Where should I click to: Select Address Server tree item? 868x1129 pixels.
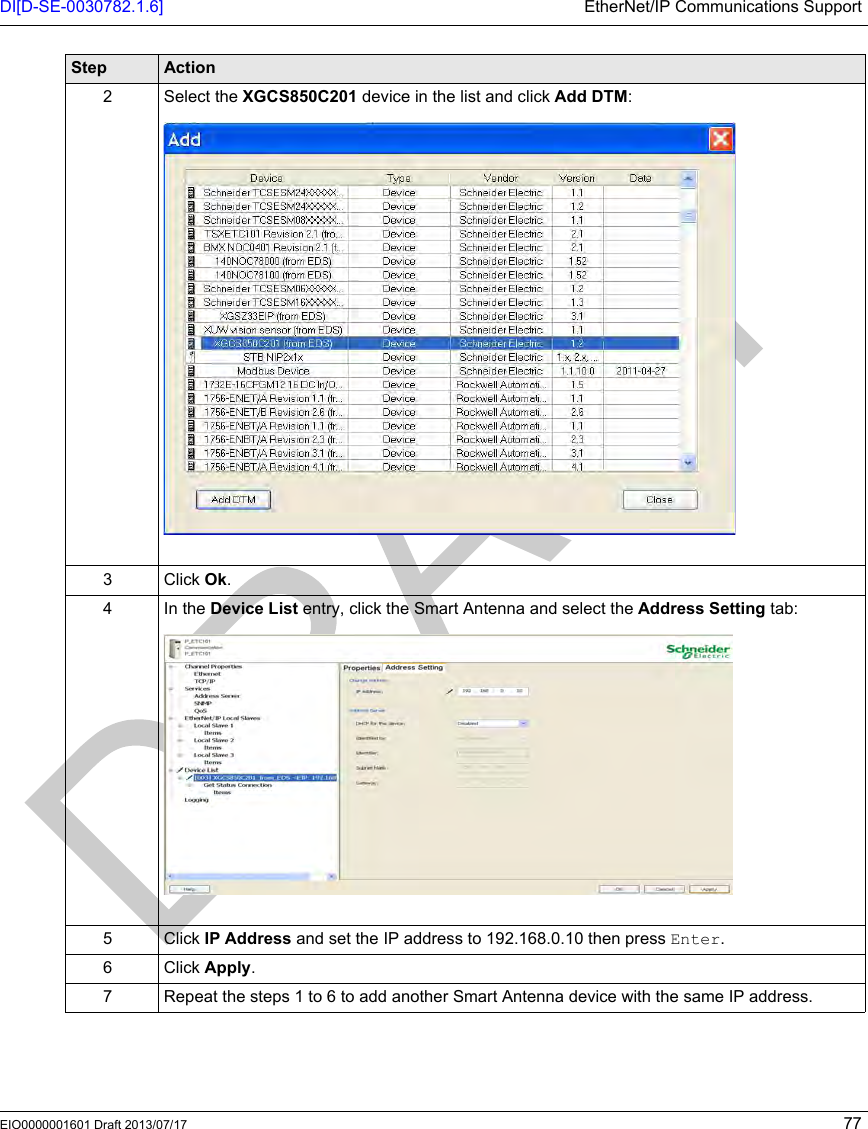point(217,696)
